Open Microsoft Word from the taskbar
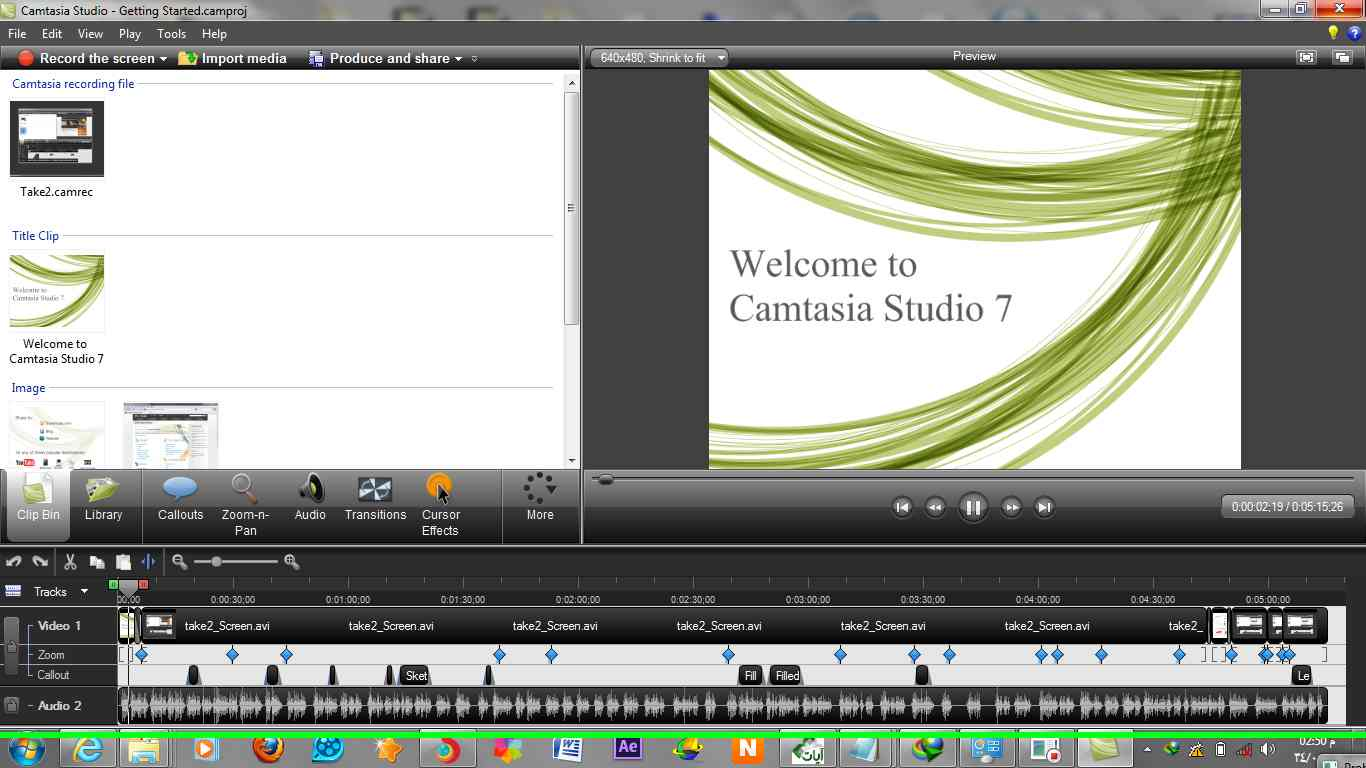This screenshot has width=1366, height=768. 567,750
